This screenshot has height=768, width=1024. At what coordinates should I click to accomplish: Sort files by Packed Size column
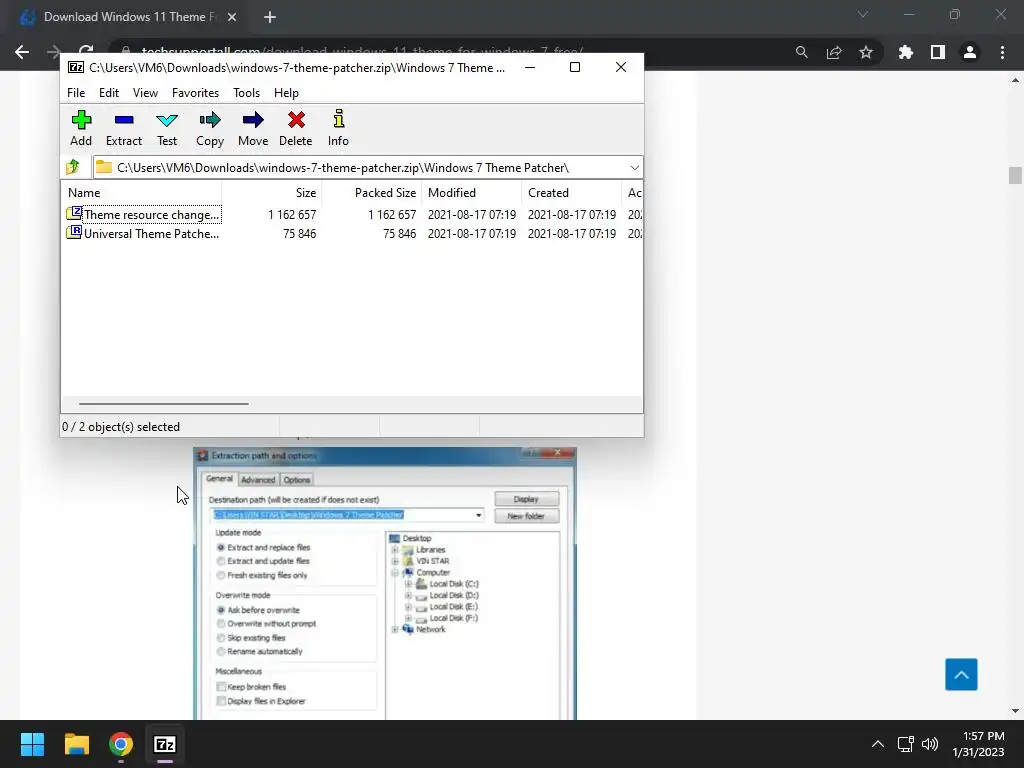coord(372,193)
